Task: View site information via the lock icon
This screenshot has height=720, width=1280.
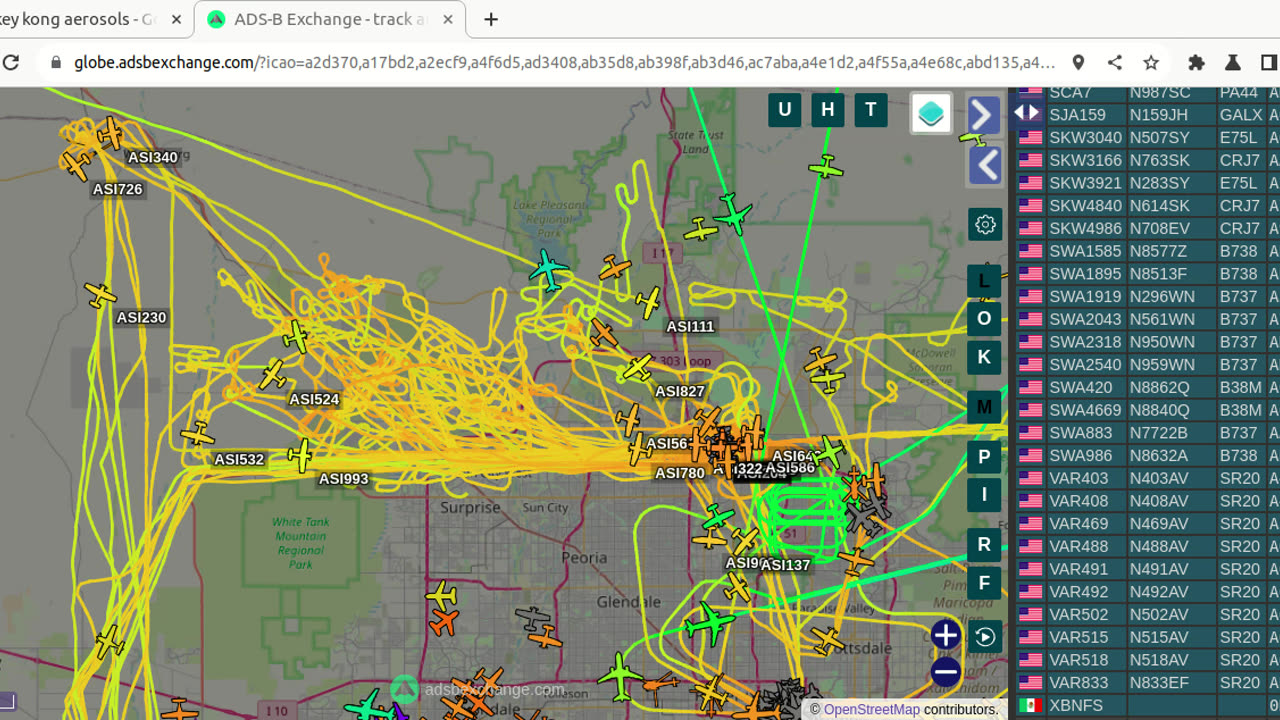Action: point(56,62)
